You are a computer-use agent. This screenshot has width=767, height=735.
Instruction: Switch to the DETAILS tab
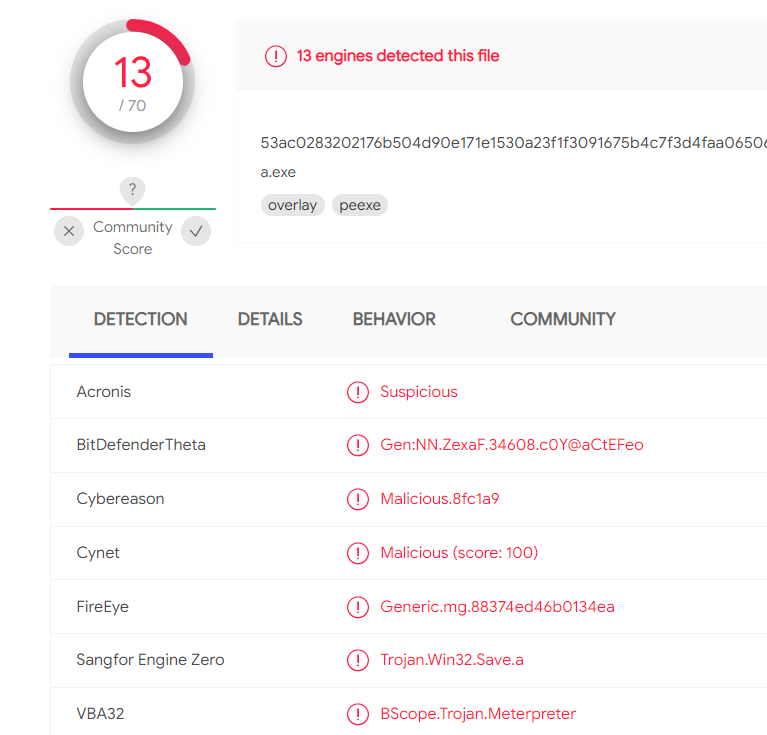click(270, 319)
